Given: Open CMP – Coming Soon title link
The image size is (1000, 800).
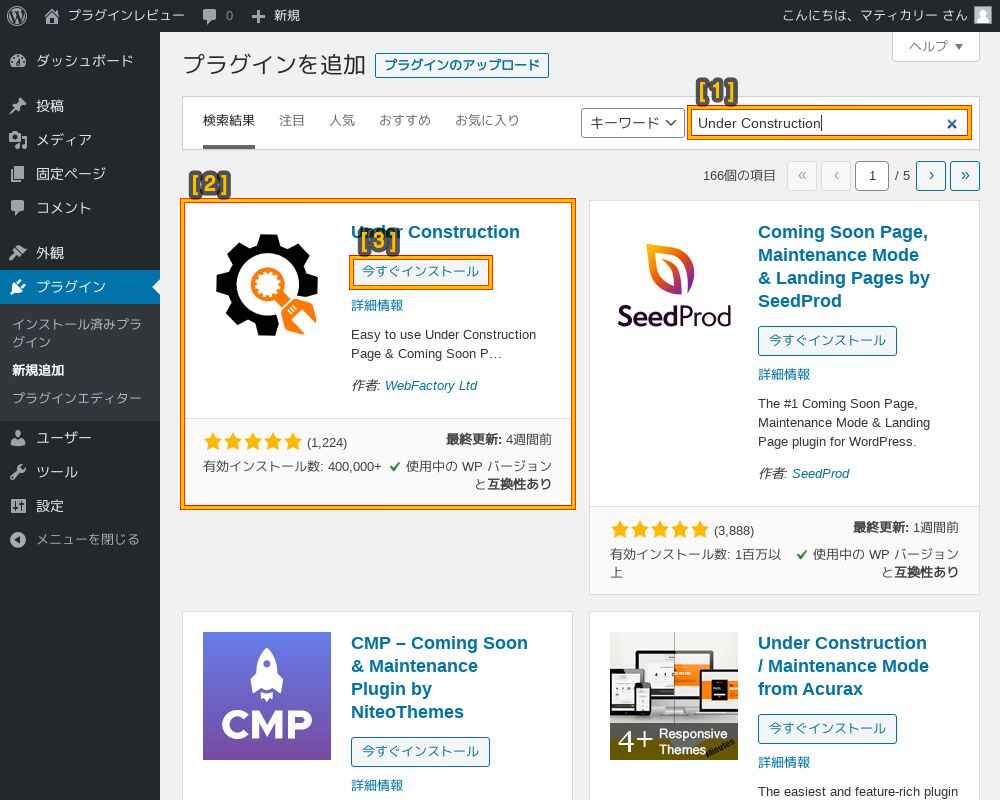Looking at the screenshot, I should (439, 677).
